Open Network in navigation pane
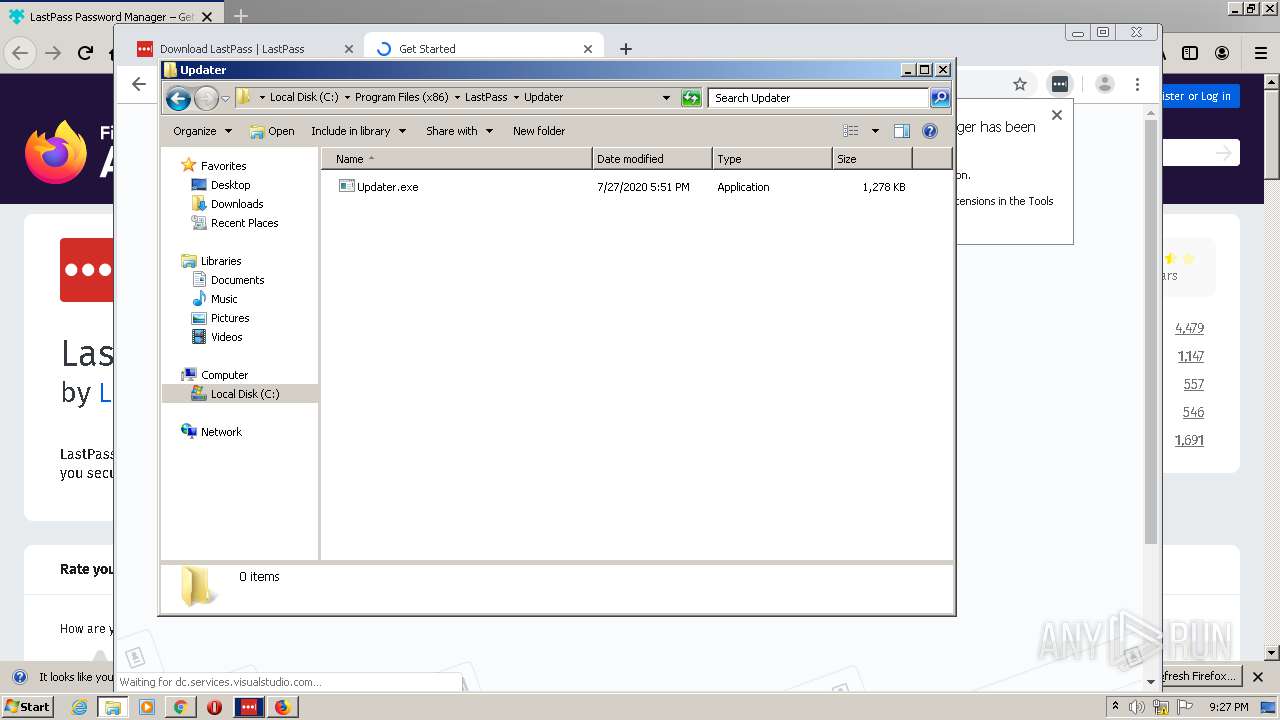 (221, 432)
